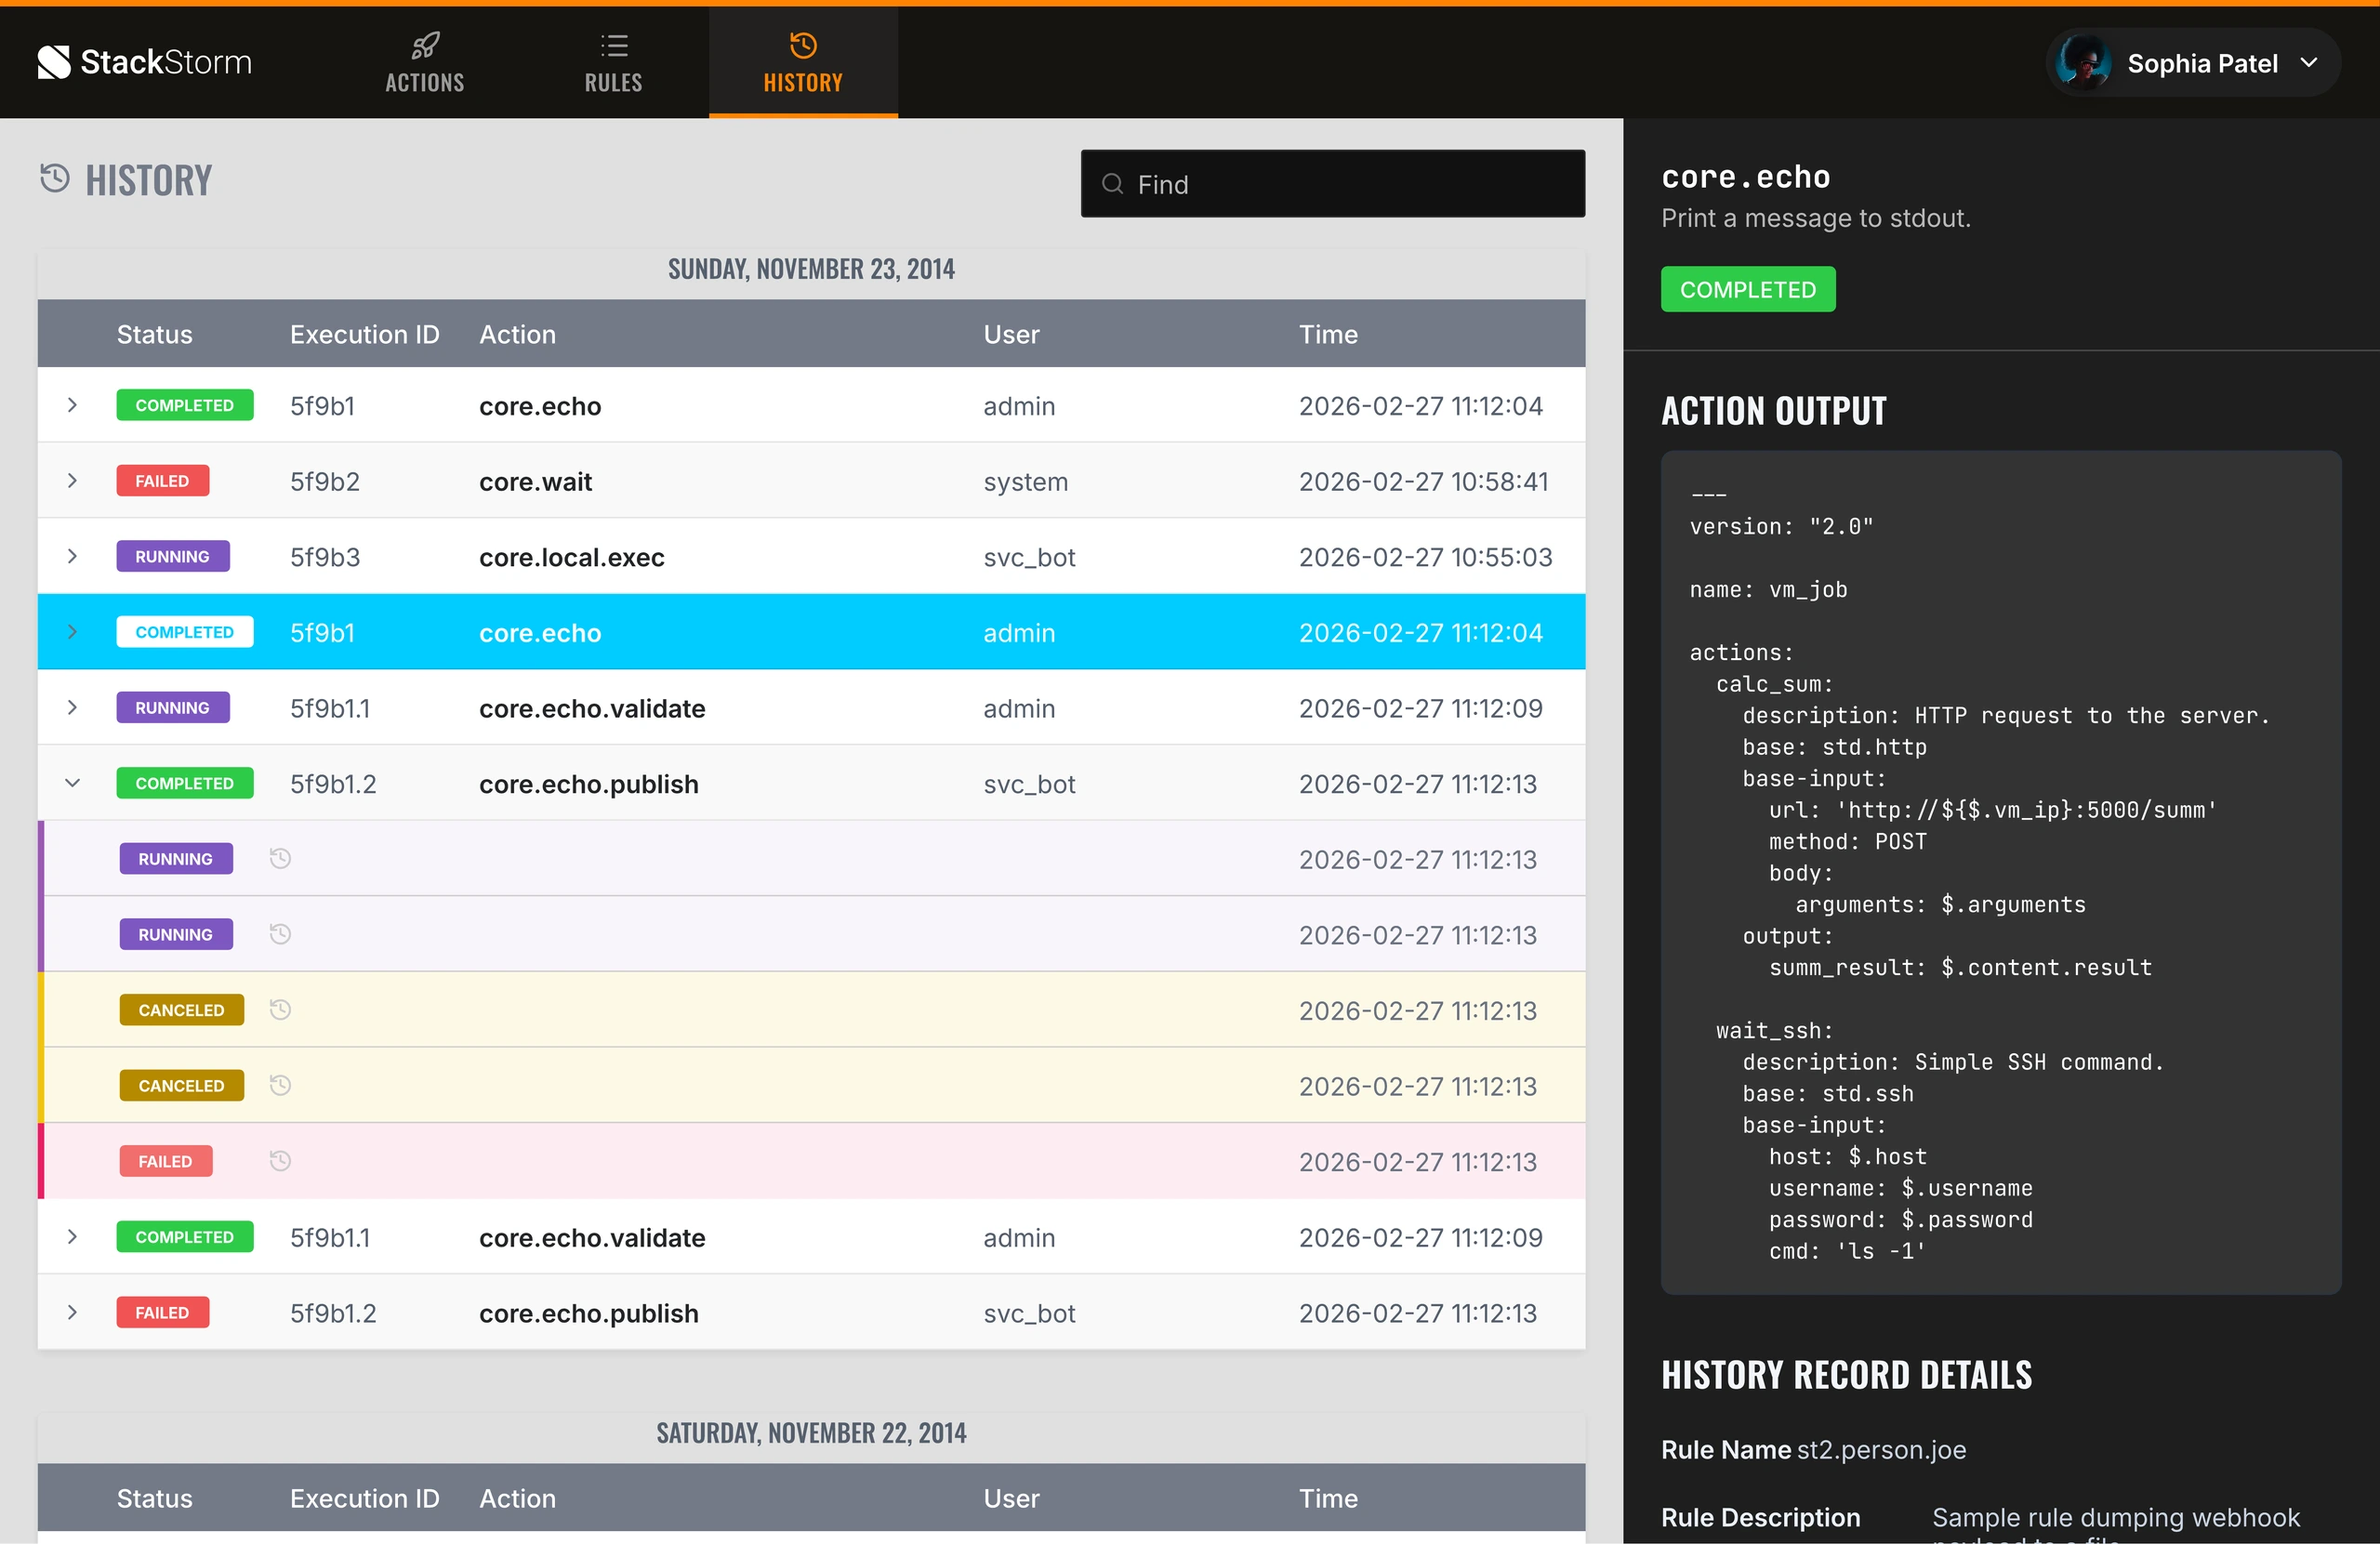Click Sophia Patel's avatar picture

click(2083, 63)
